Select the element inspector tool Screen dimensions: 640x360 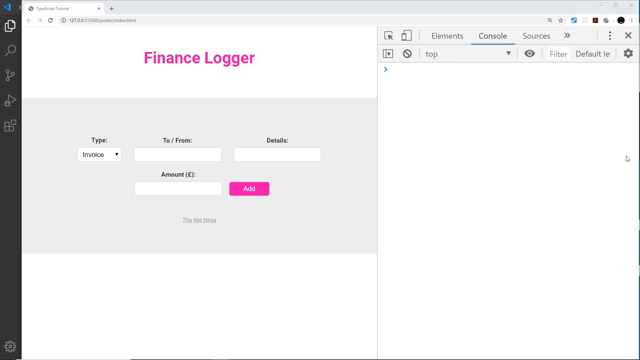389,36
